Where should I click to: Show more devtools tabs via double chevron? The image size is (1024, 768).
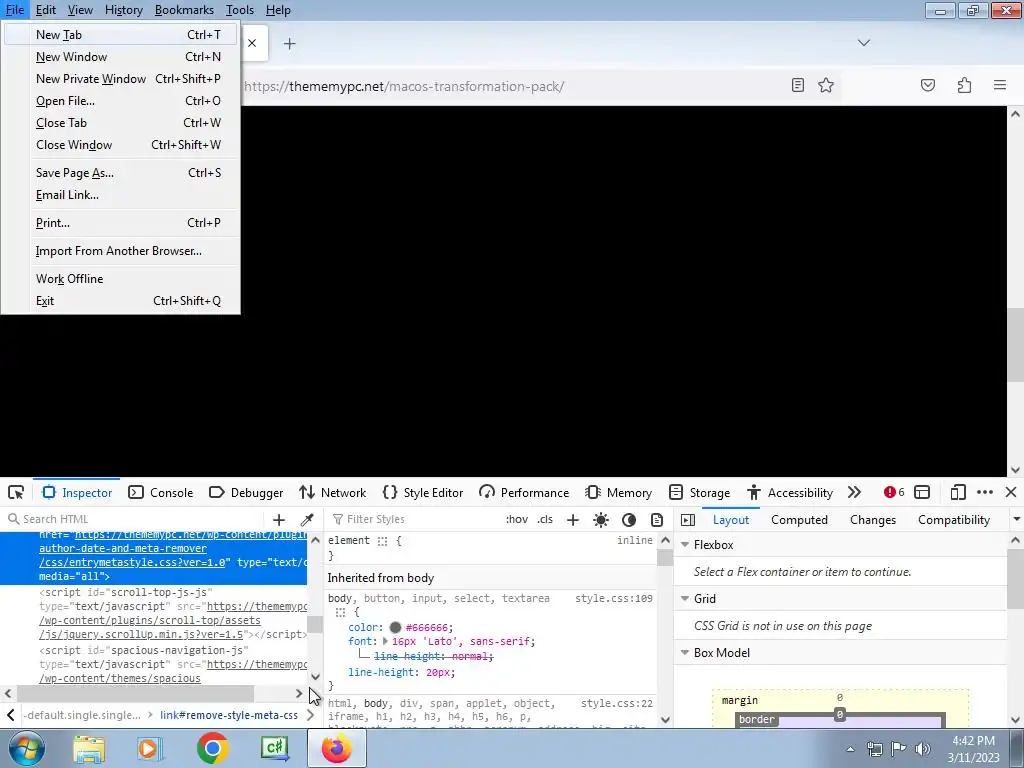(x=854, y=492)
